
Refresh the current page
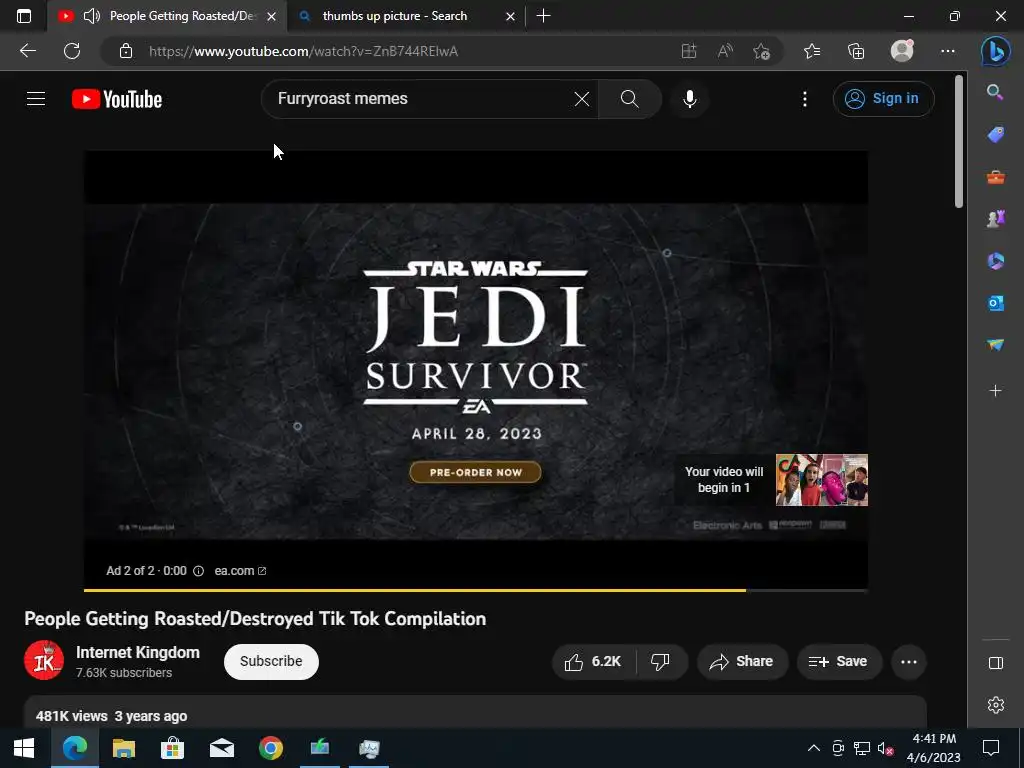point(72,51)
